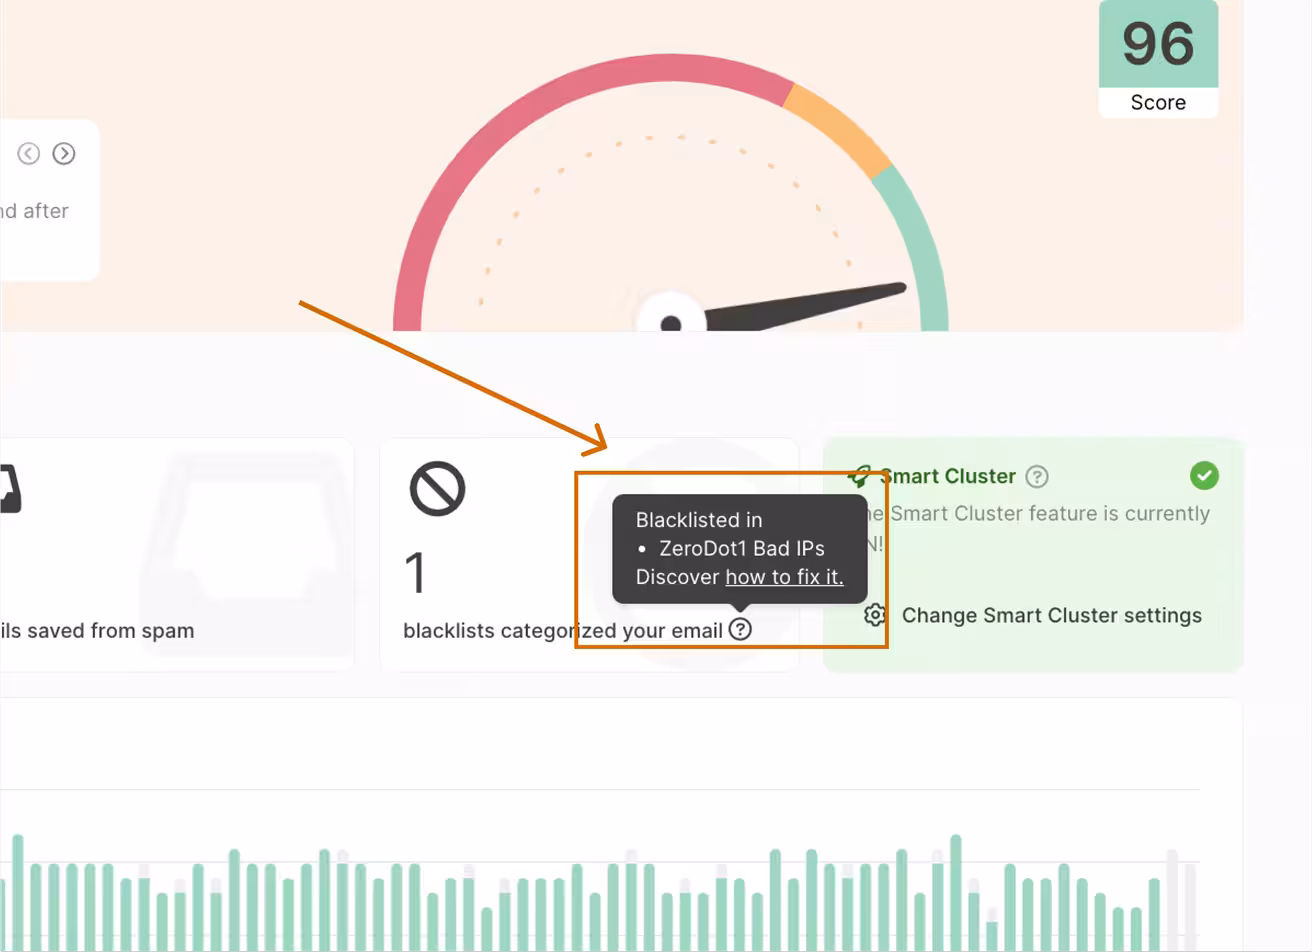Click the Smart Cluster heading
Screen dimensions: 1312x952
(947, 476)
